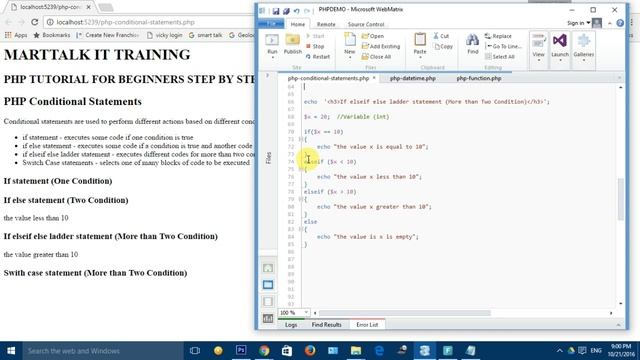Click the Site workspace icon in sidebar
The image size is (640, 360).
268,268
